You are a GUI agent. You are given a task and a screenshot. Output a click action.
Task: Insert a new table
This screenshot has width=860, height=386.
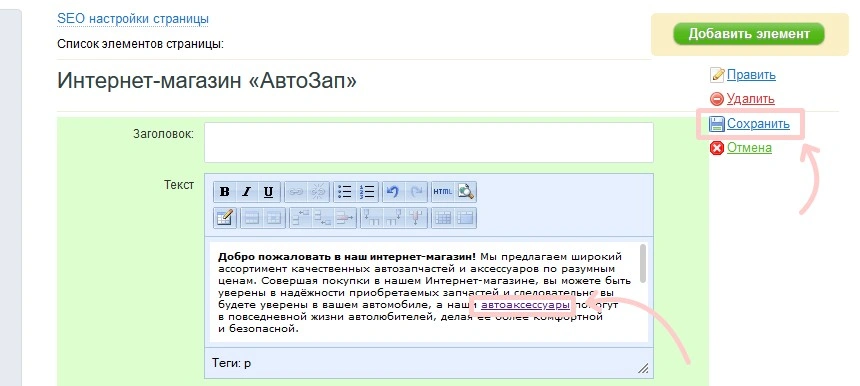click(x=224, y=218)
